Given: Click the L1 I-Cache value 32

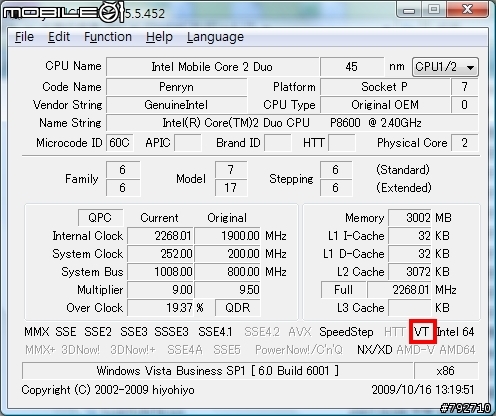Looking at the screenshot, I should pyautogui.click(x=410, y=236).
